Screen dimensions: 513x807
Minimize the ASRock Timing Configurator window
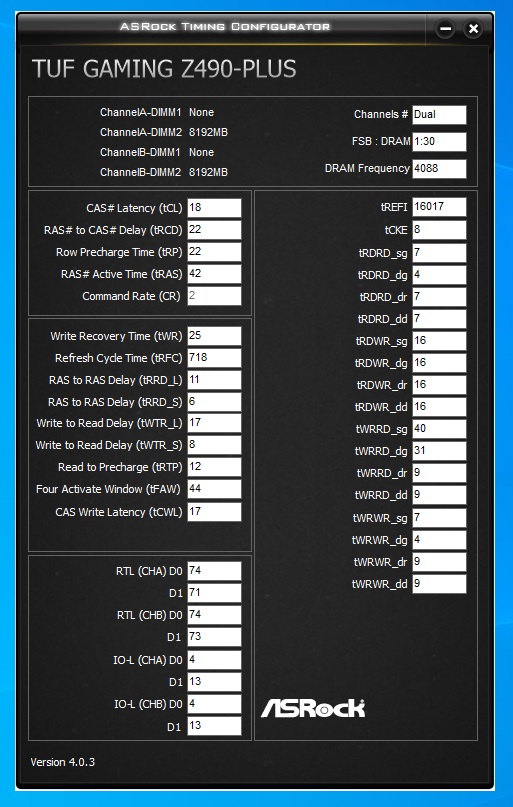445,29
